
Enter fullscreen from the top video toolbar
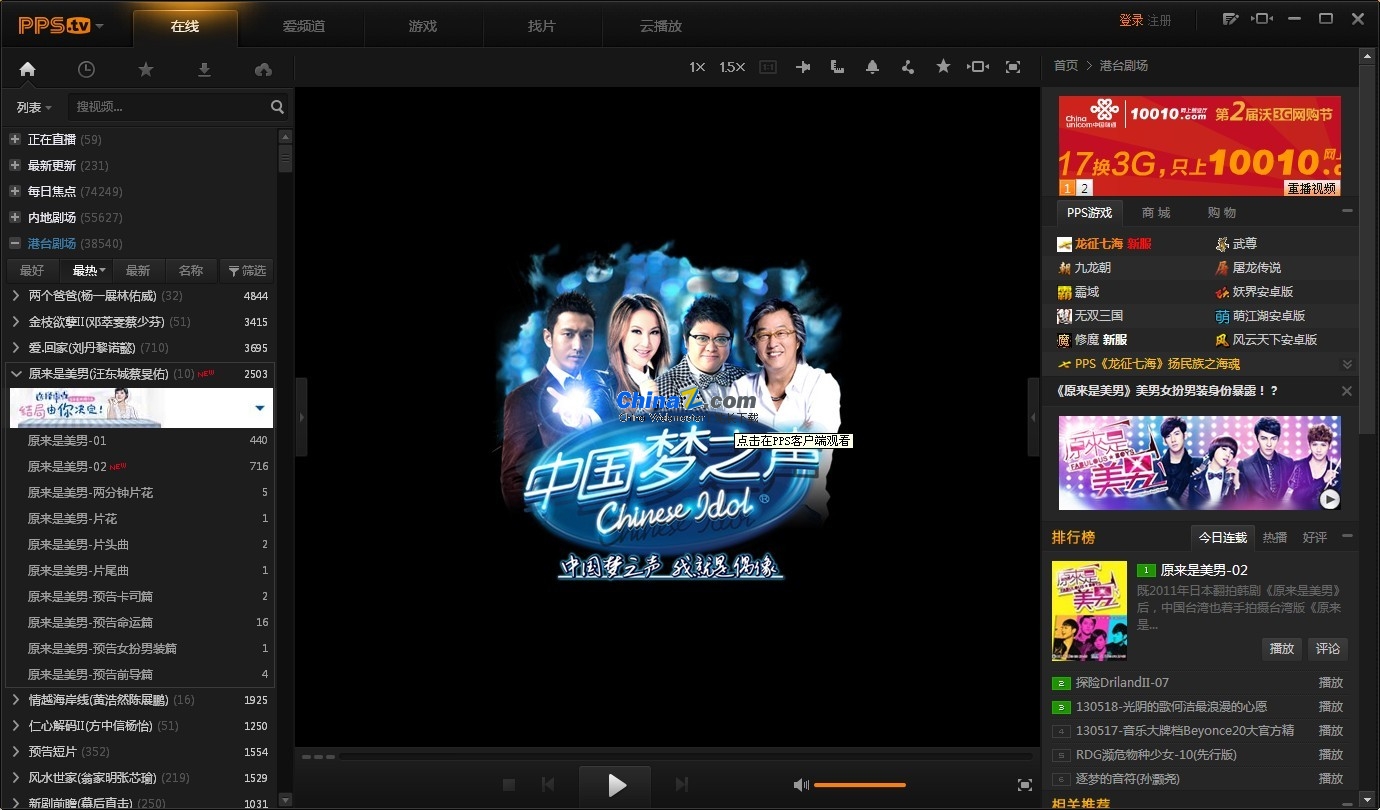(x=1013, y=67)
